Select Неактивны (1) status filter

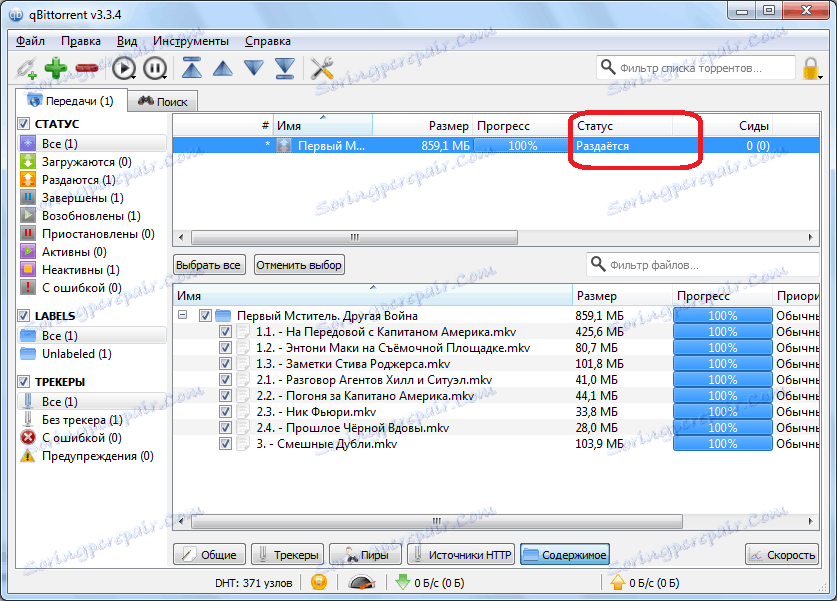click(x=92, y=270)
